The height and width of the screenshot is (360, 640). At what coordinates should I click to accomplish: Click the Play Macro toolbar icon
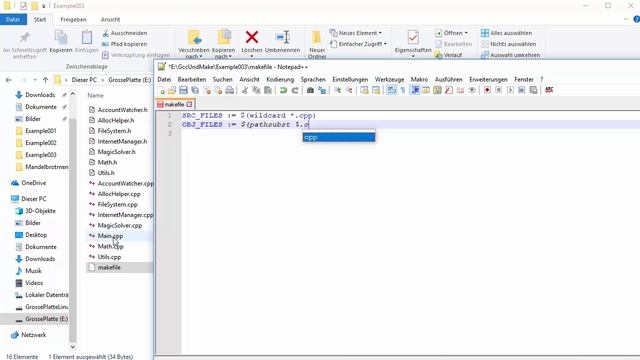[x=510, y=90]
